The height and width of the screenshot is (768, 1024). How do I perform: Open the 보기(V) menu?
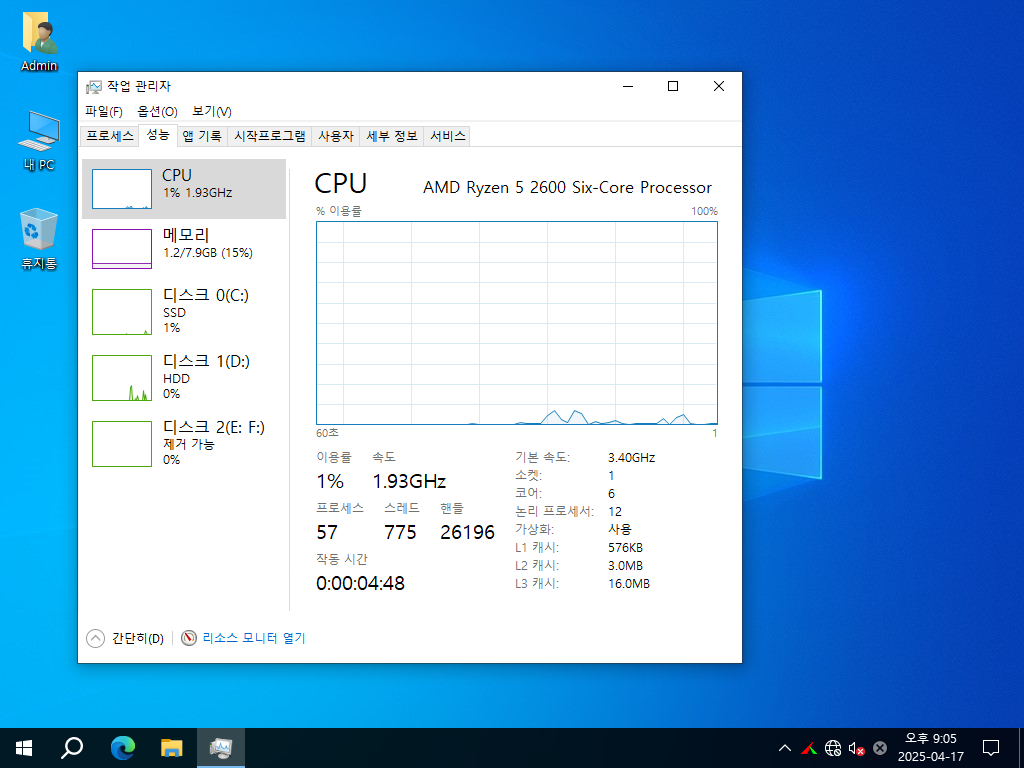pos(212,112)
